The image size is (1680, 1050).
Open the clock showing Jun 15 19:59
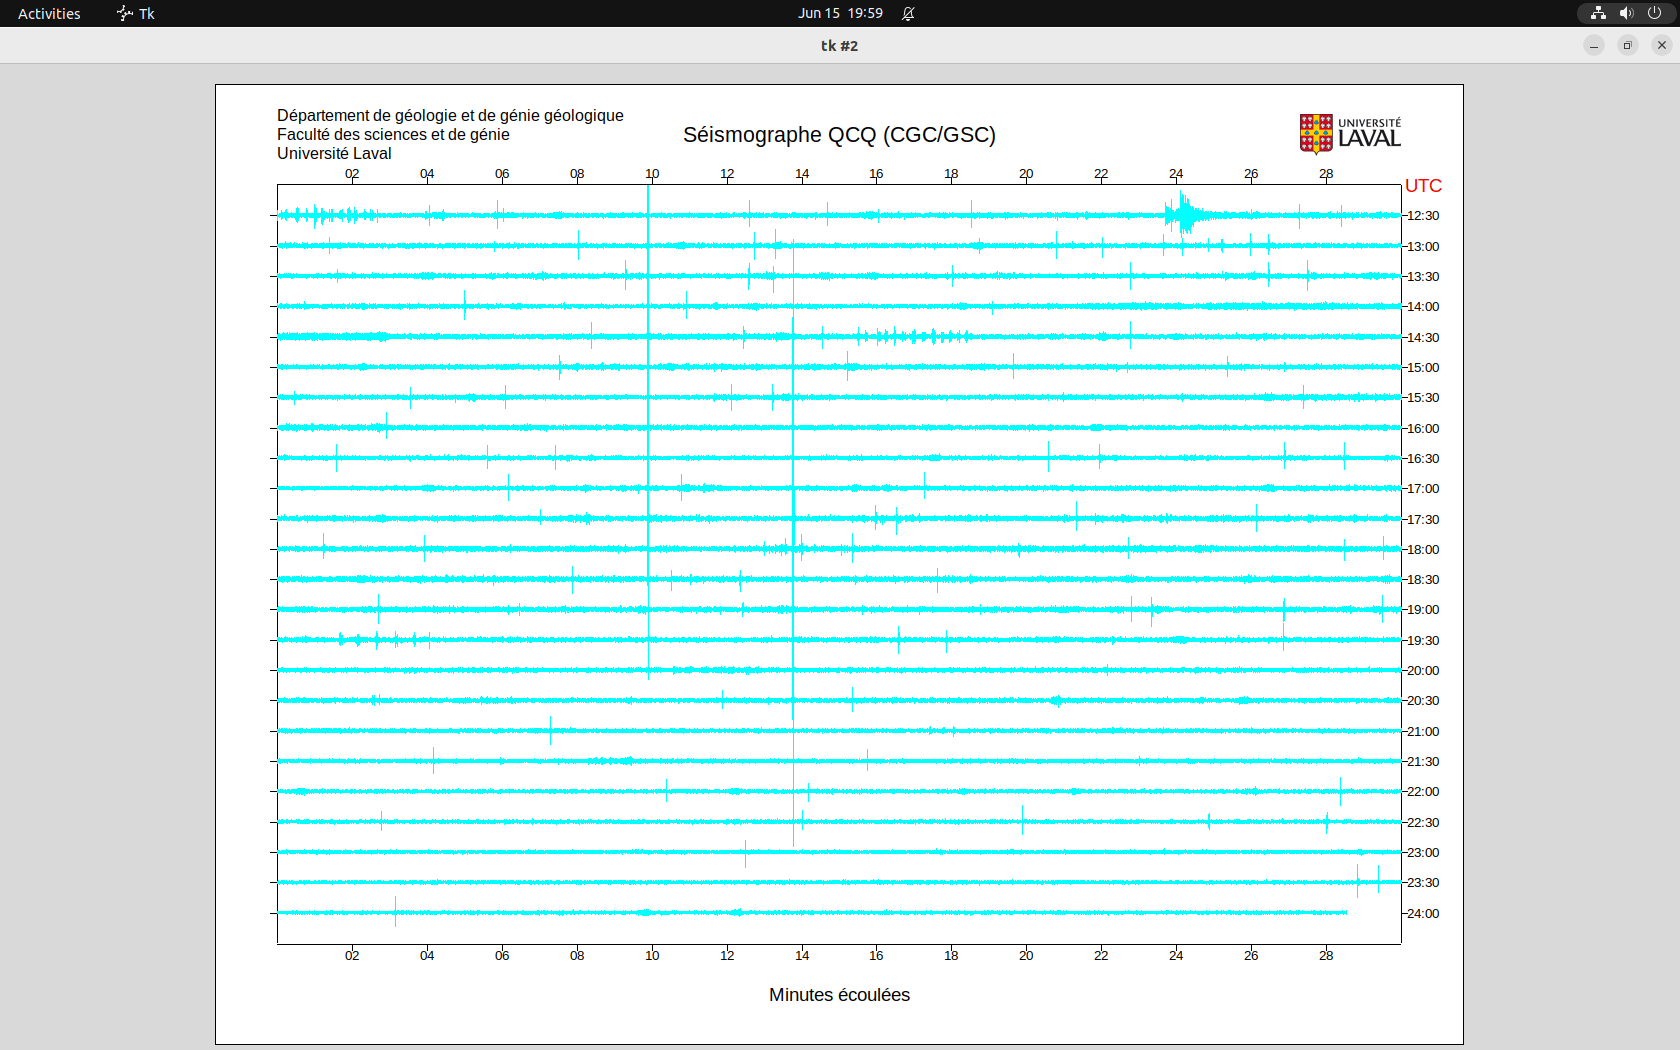840,13
